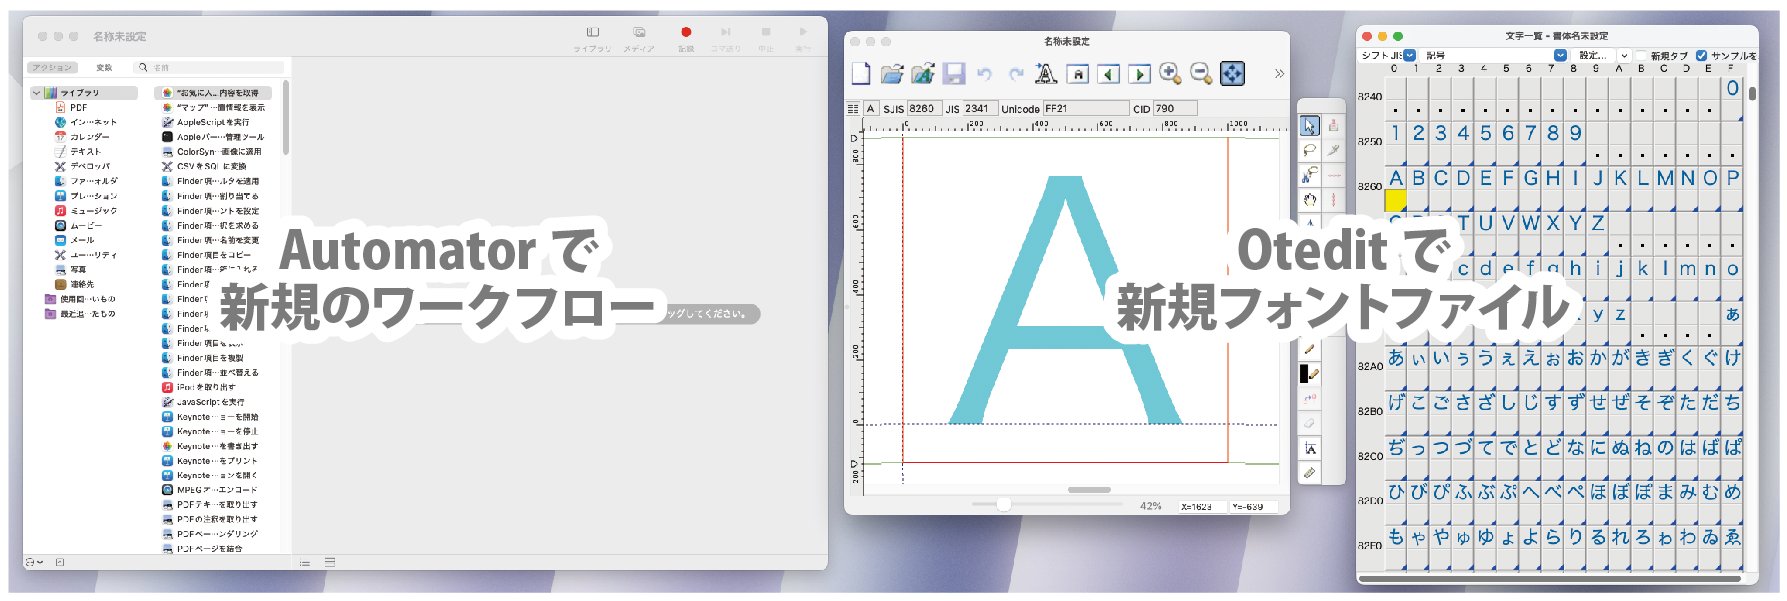
Task: Select ミュージック category in Automator library
Action: [x=93, y=211]
